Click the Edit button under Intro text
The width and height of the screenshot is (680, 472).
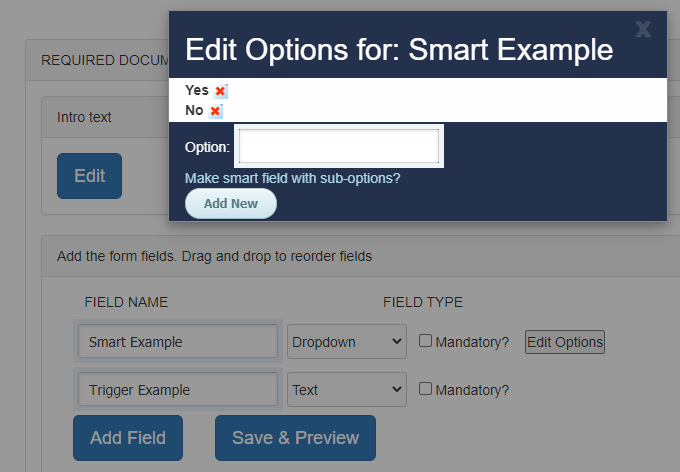click(89, 176)
